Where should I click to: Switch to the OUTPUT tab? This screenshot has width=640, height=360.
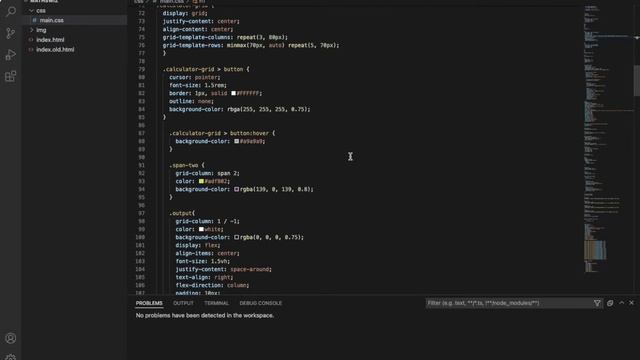pos(183,303)
